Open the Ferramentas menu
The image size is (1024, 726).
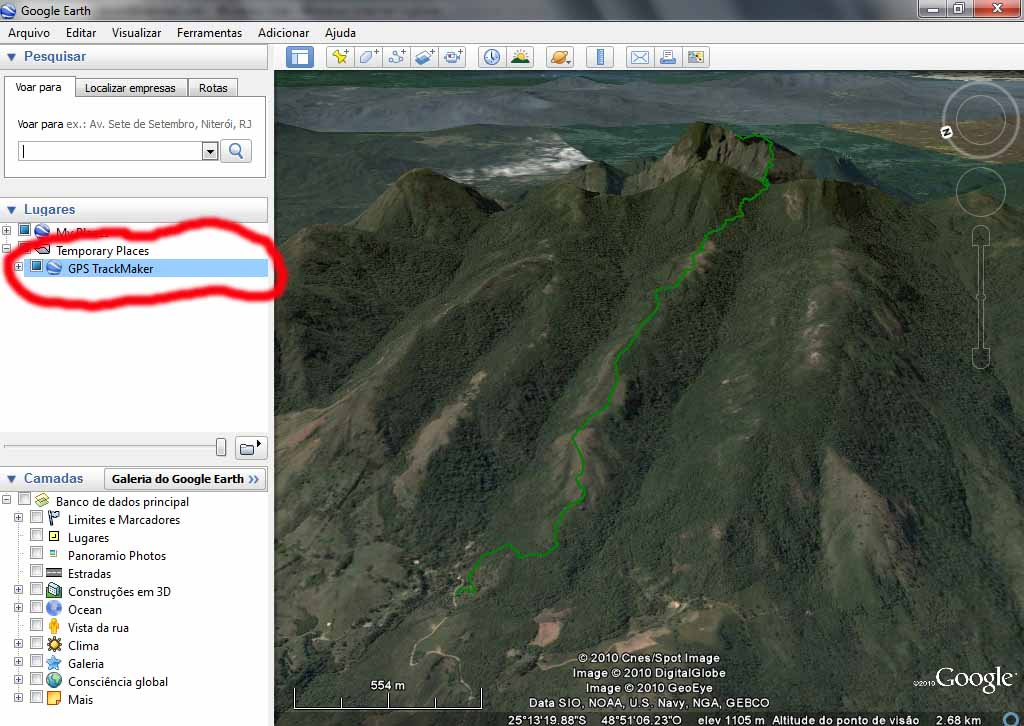click(x=209, y=33)
